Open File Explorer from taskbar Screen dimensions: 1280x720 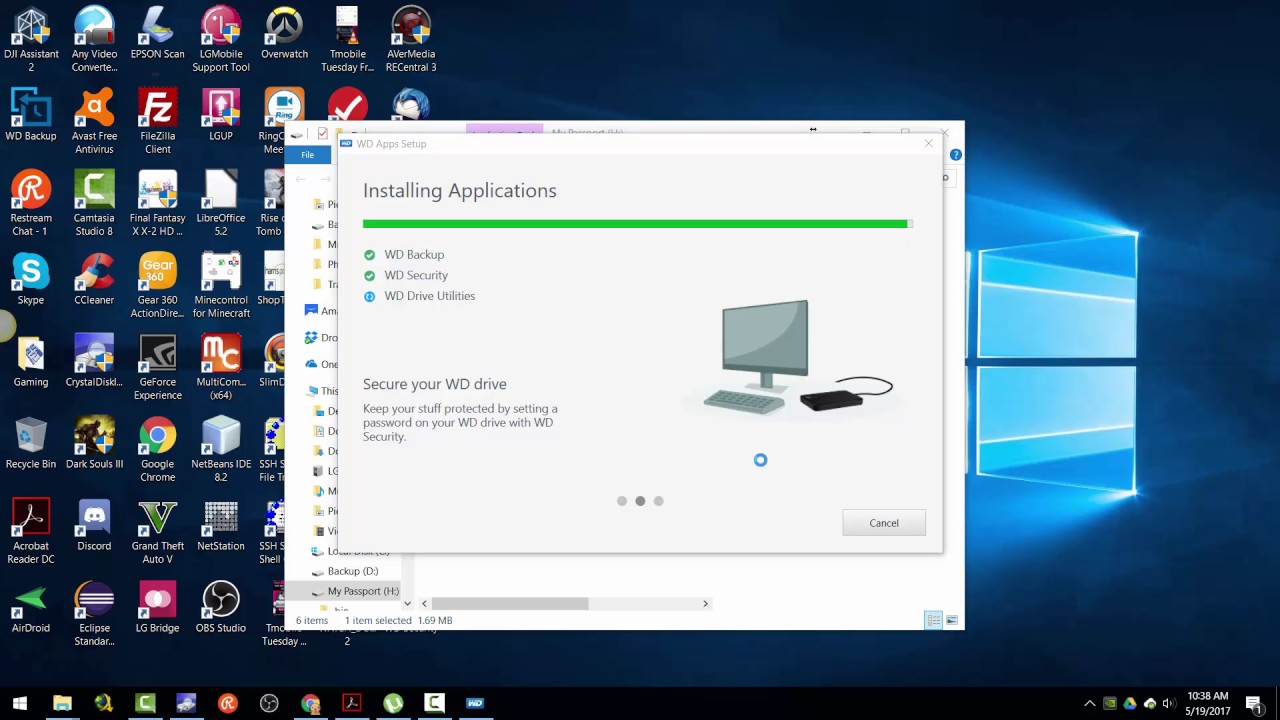(x=62, y=703)
